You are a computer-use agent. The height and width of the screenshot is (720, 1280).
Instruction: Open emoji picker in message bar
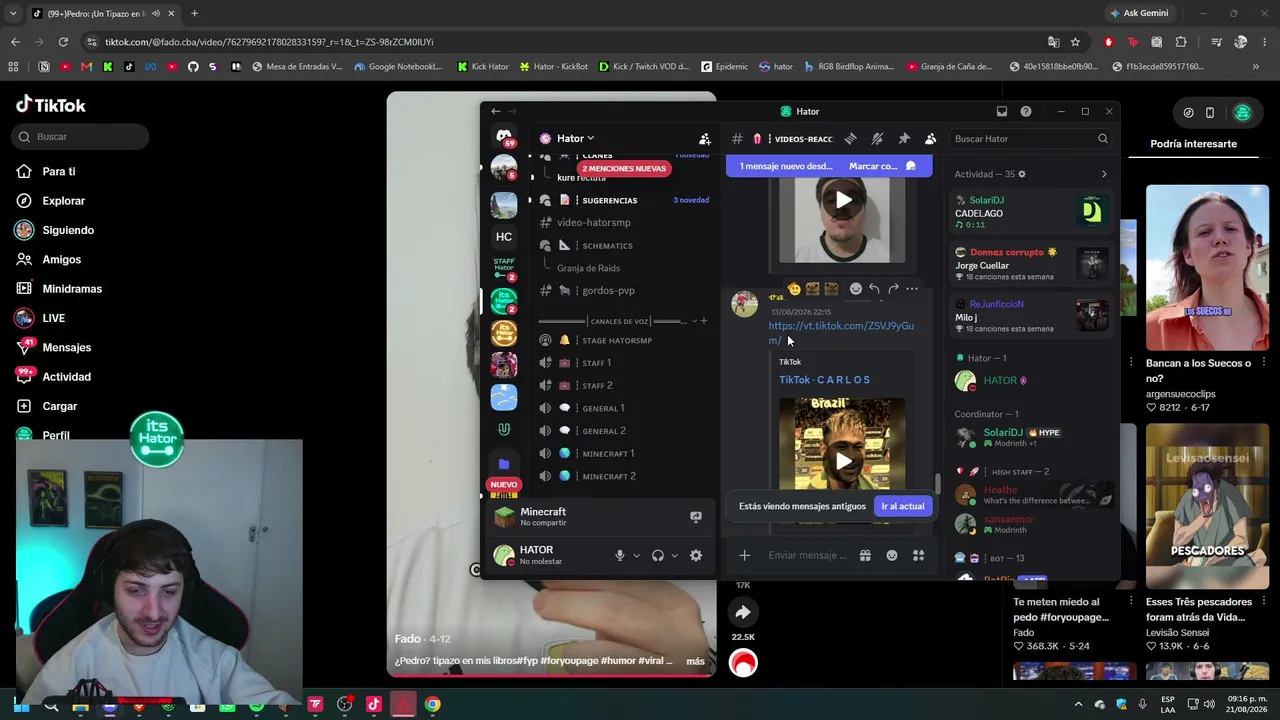click(x=892, y=556)
